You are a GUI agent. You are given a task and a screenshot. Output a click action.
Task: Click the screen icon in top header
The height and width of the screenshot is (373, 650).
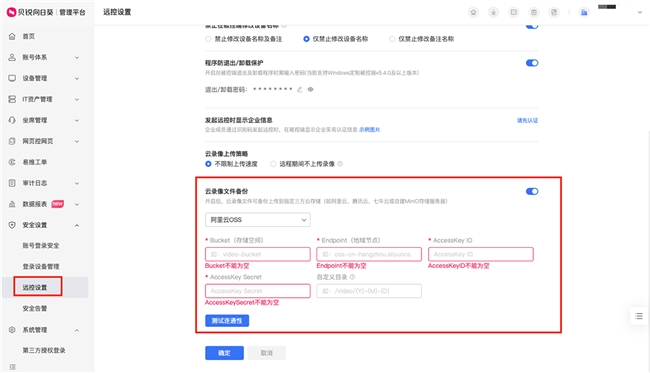click(x=514, y=12)
